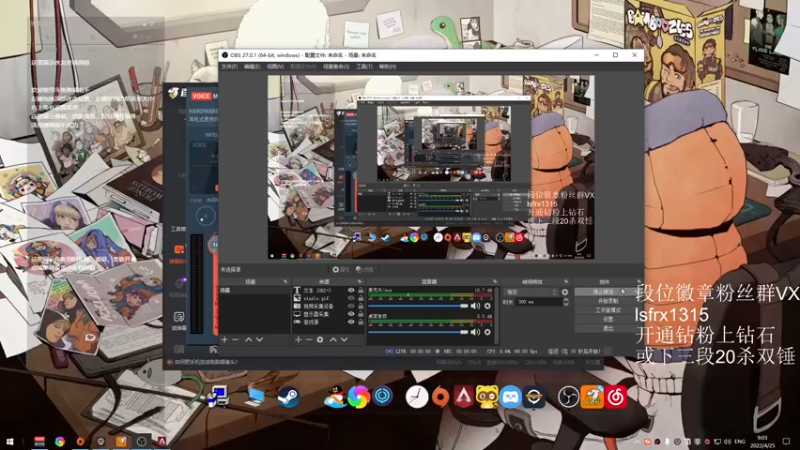Open the Steam desktop shortcut
Screen dimensions: 800x450
click(288, 397)
